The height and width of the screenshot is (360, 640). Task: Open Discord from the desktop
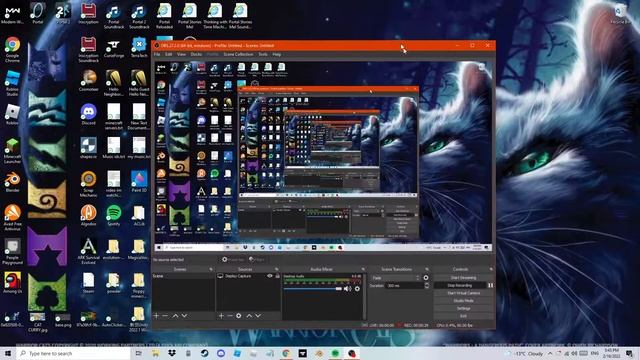click(89, 114)
